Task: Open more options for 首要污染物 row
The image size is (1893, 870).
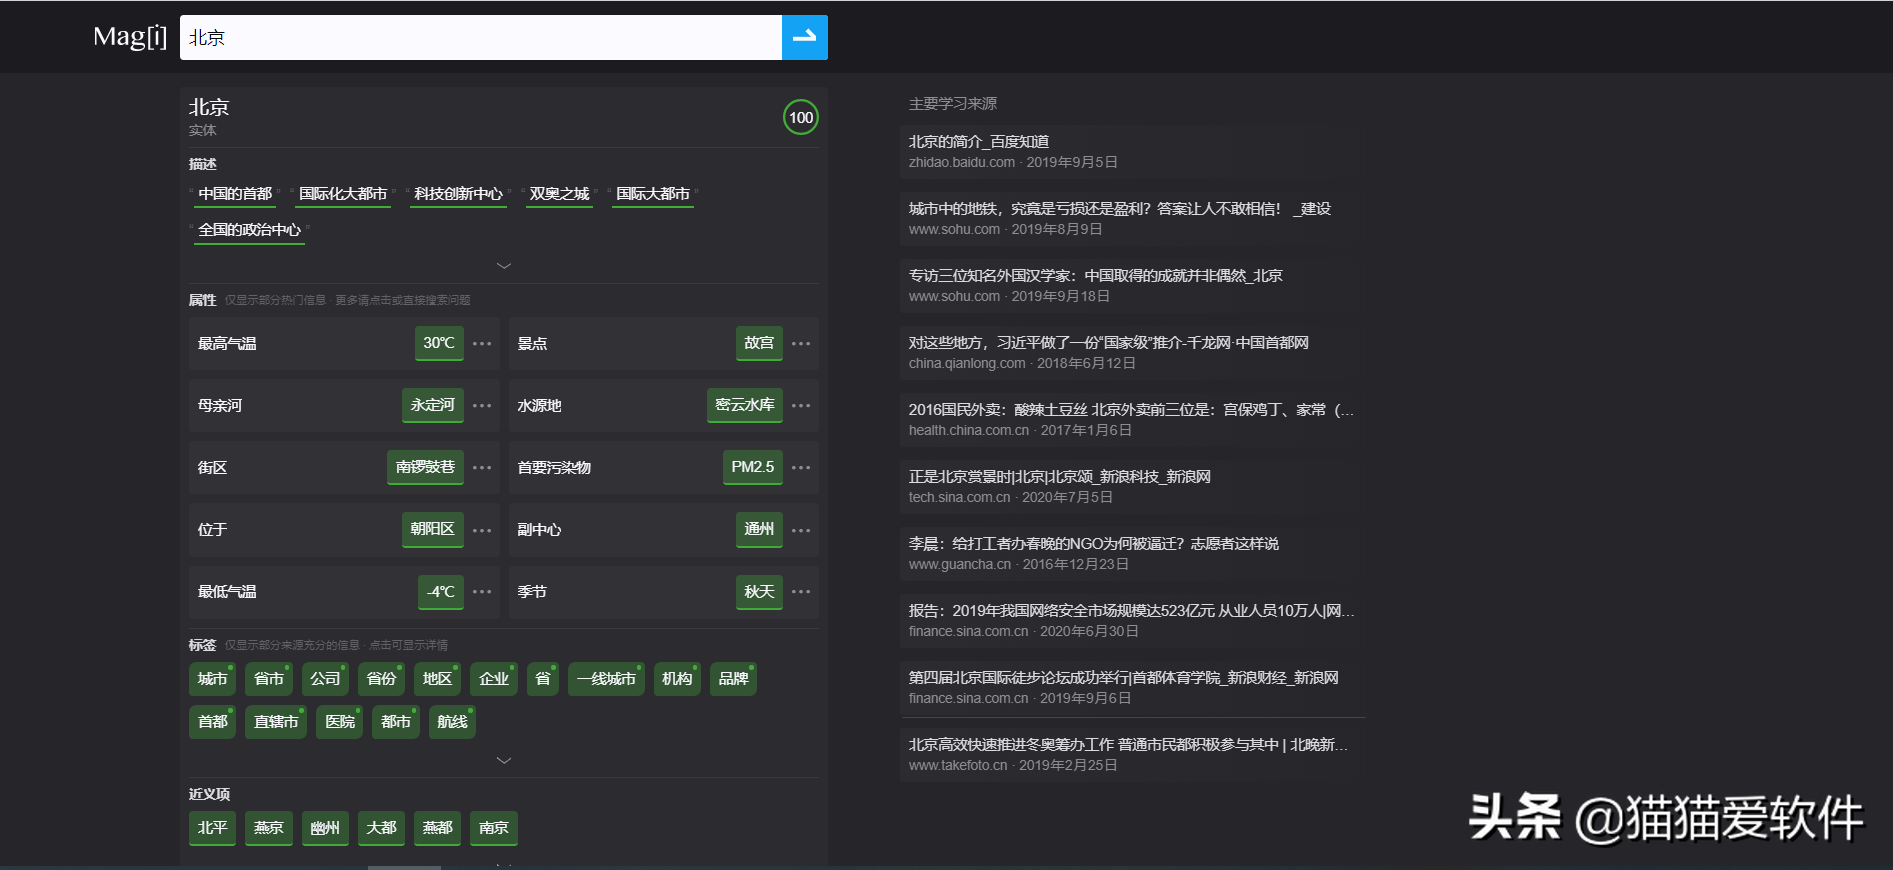Action: point(801,468)
